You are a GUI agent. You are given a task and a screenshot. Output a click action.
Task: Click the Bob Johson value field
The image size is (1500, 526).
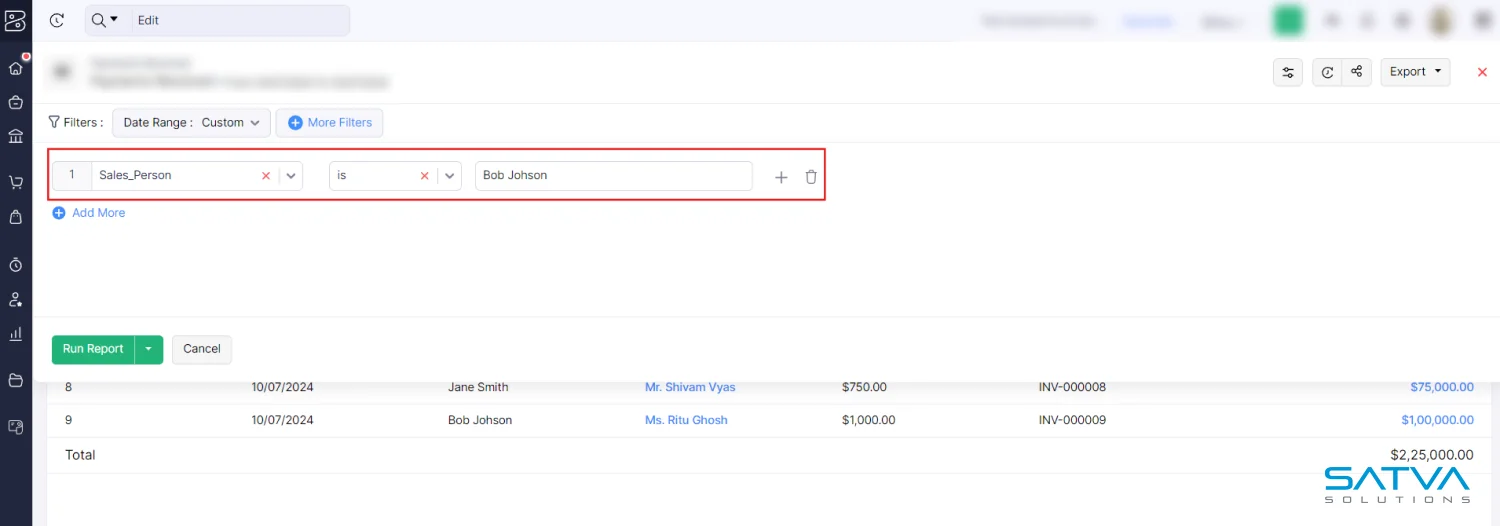coord(613,176)
